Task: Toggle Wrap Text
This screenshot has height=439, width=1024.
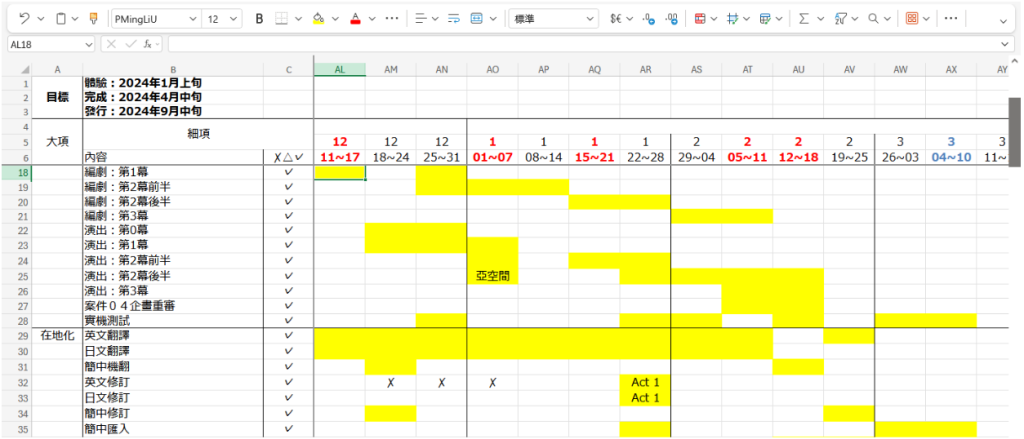Action: pyautogui.click(x=453, y=18)
